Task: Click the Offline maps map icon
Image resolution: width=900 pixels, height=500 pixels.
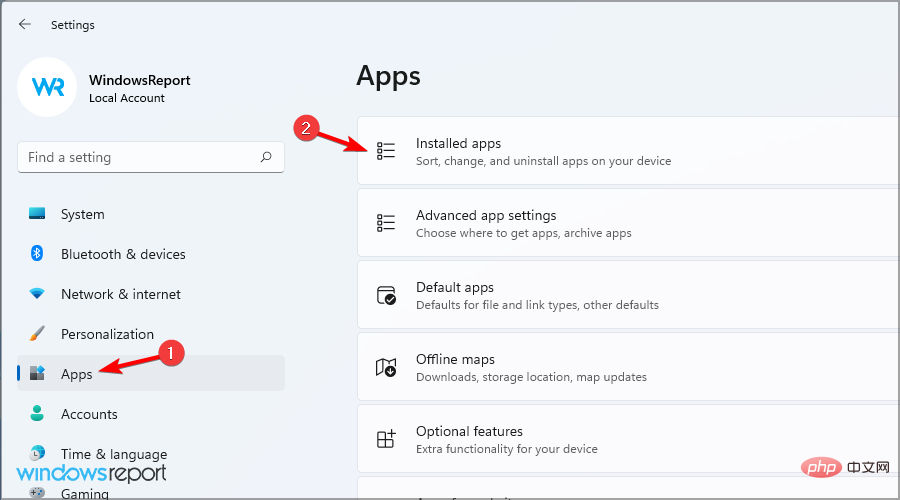Action: (386, 367)
